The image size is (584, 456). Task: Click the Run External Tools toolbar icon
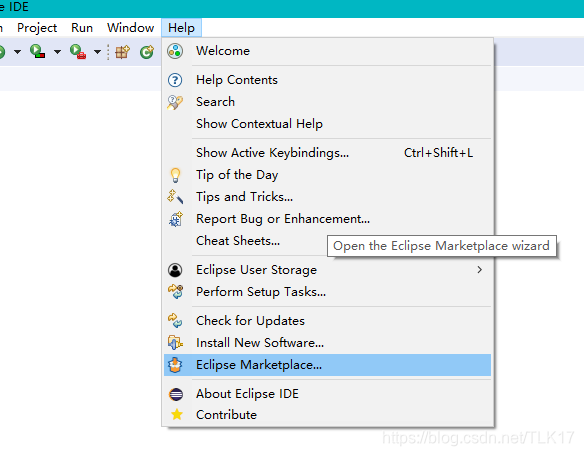coord(78,51)
